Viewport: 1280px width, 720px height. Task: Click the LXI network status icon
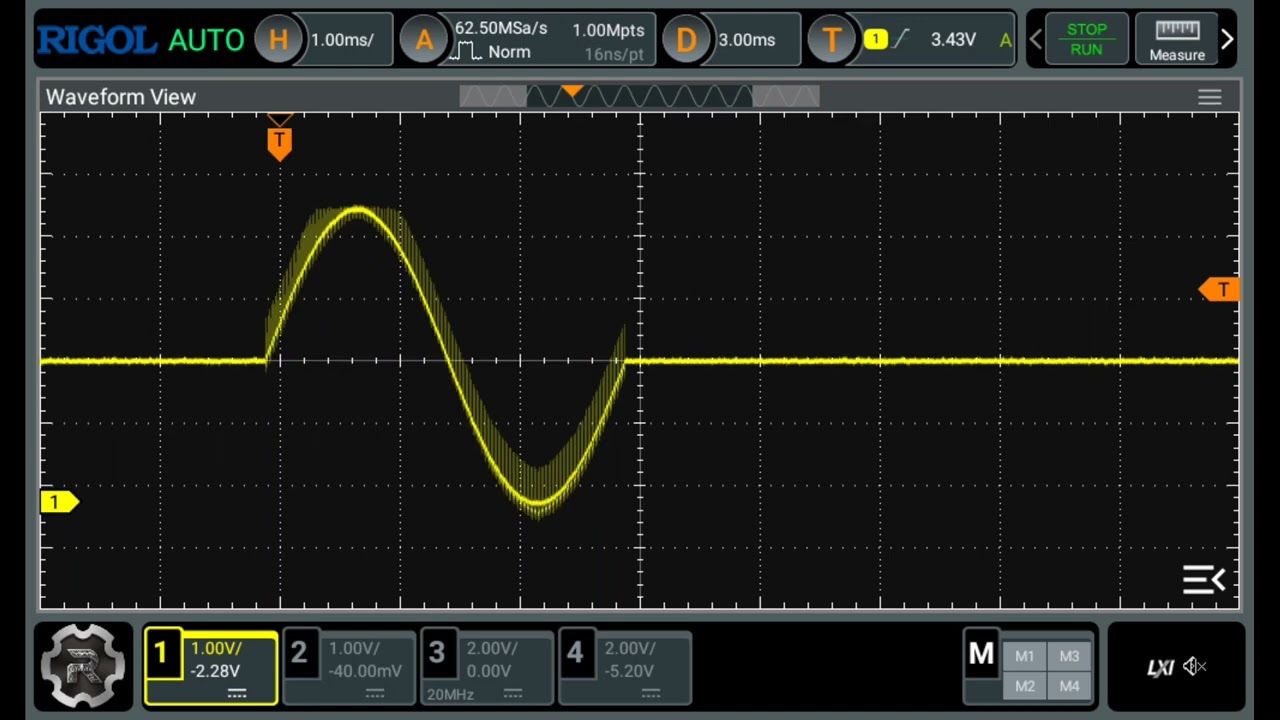[1159, 668]
